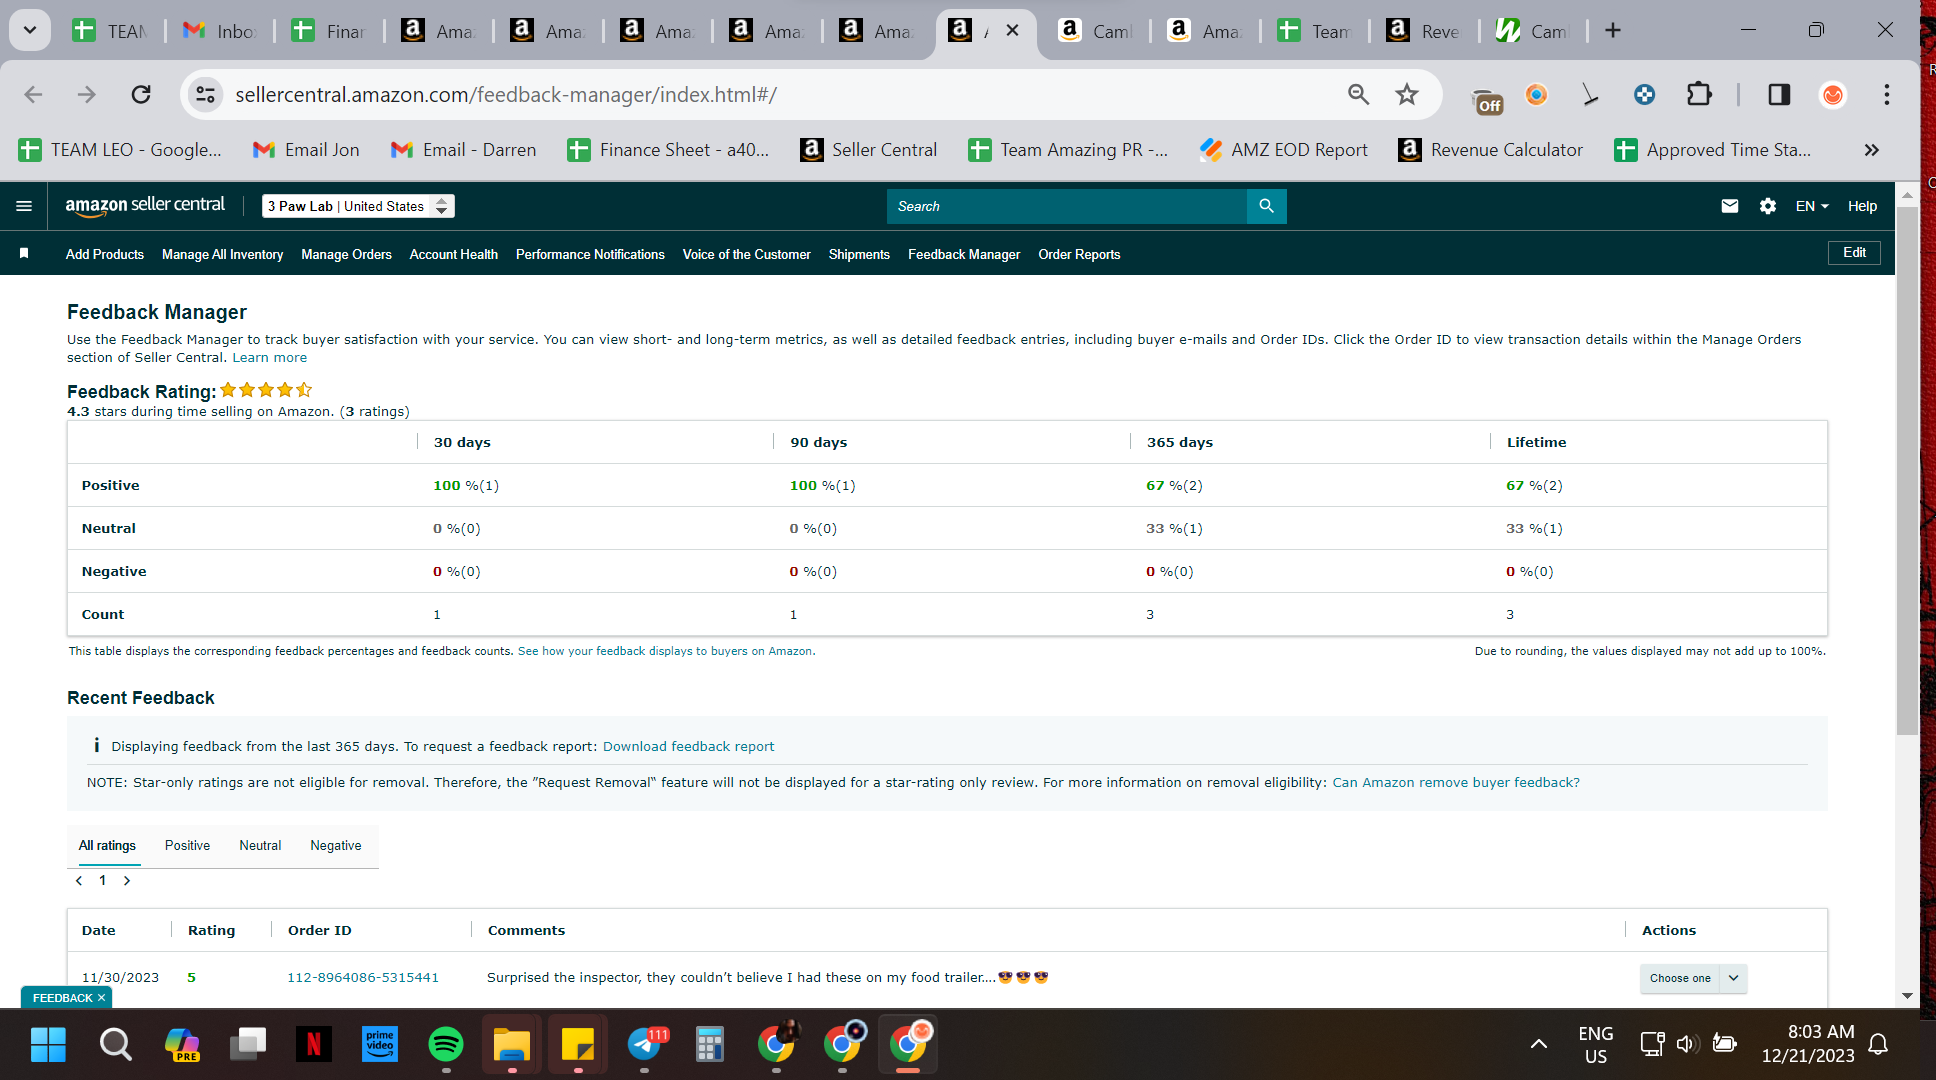Switch to the Positive feedback tab
This screenshot has height=1080, width=1936.
[187, 846]
